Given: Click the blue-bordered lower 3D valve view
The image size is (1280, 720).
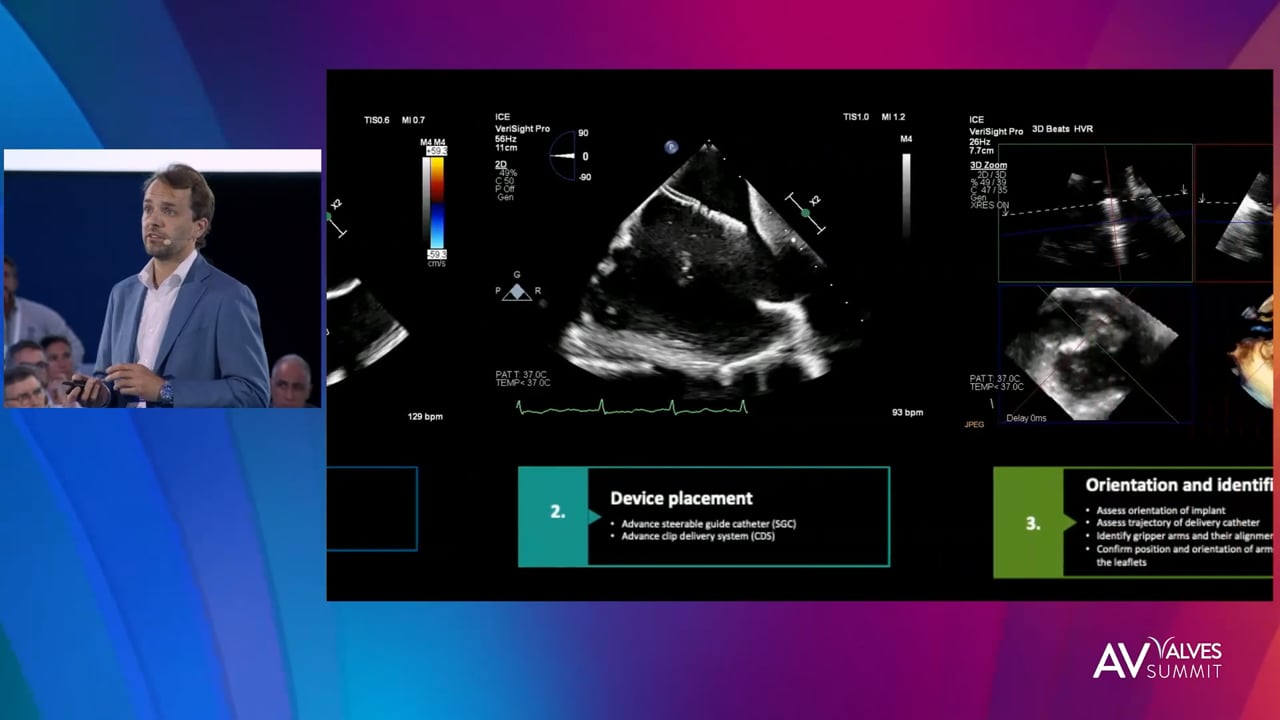Looking at the screenshot, I should click(x=1095, y=353).
